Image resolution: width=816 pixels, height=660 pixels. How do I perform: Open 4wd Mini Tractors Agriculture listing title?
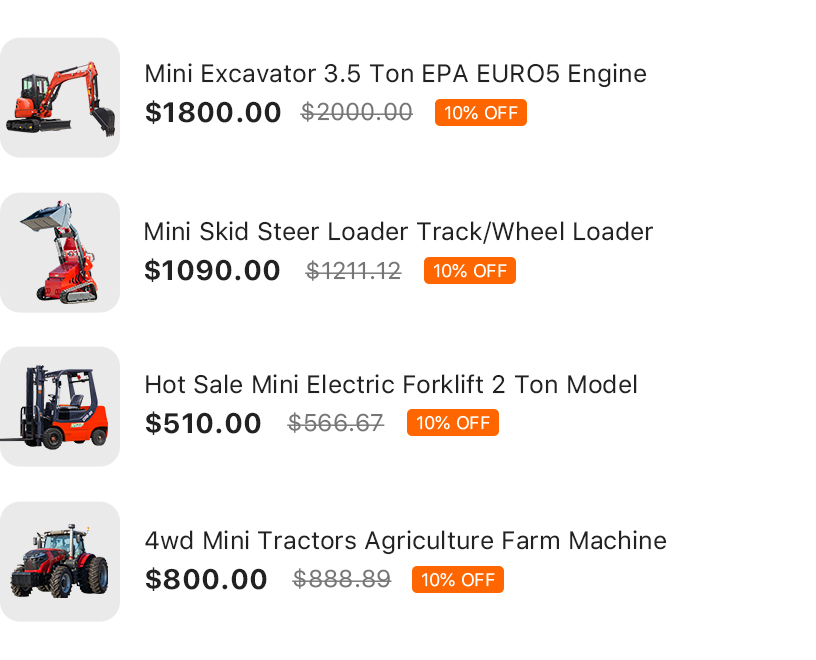pos(406,541)
